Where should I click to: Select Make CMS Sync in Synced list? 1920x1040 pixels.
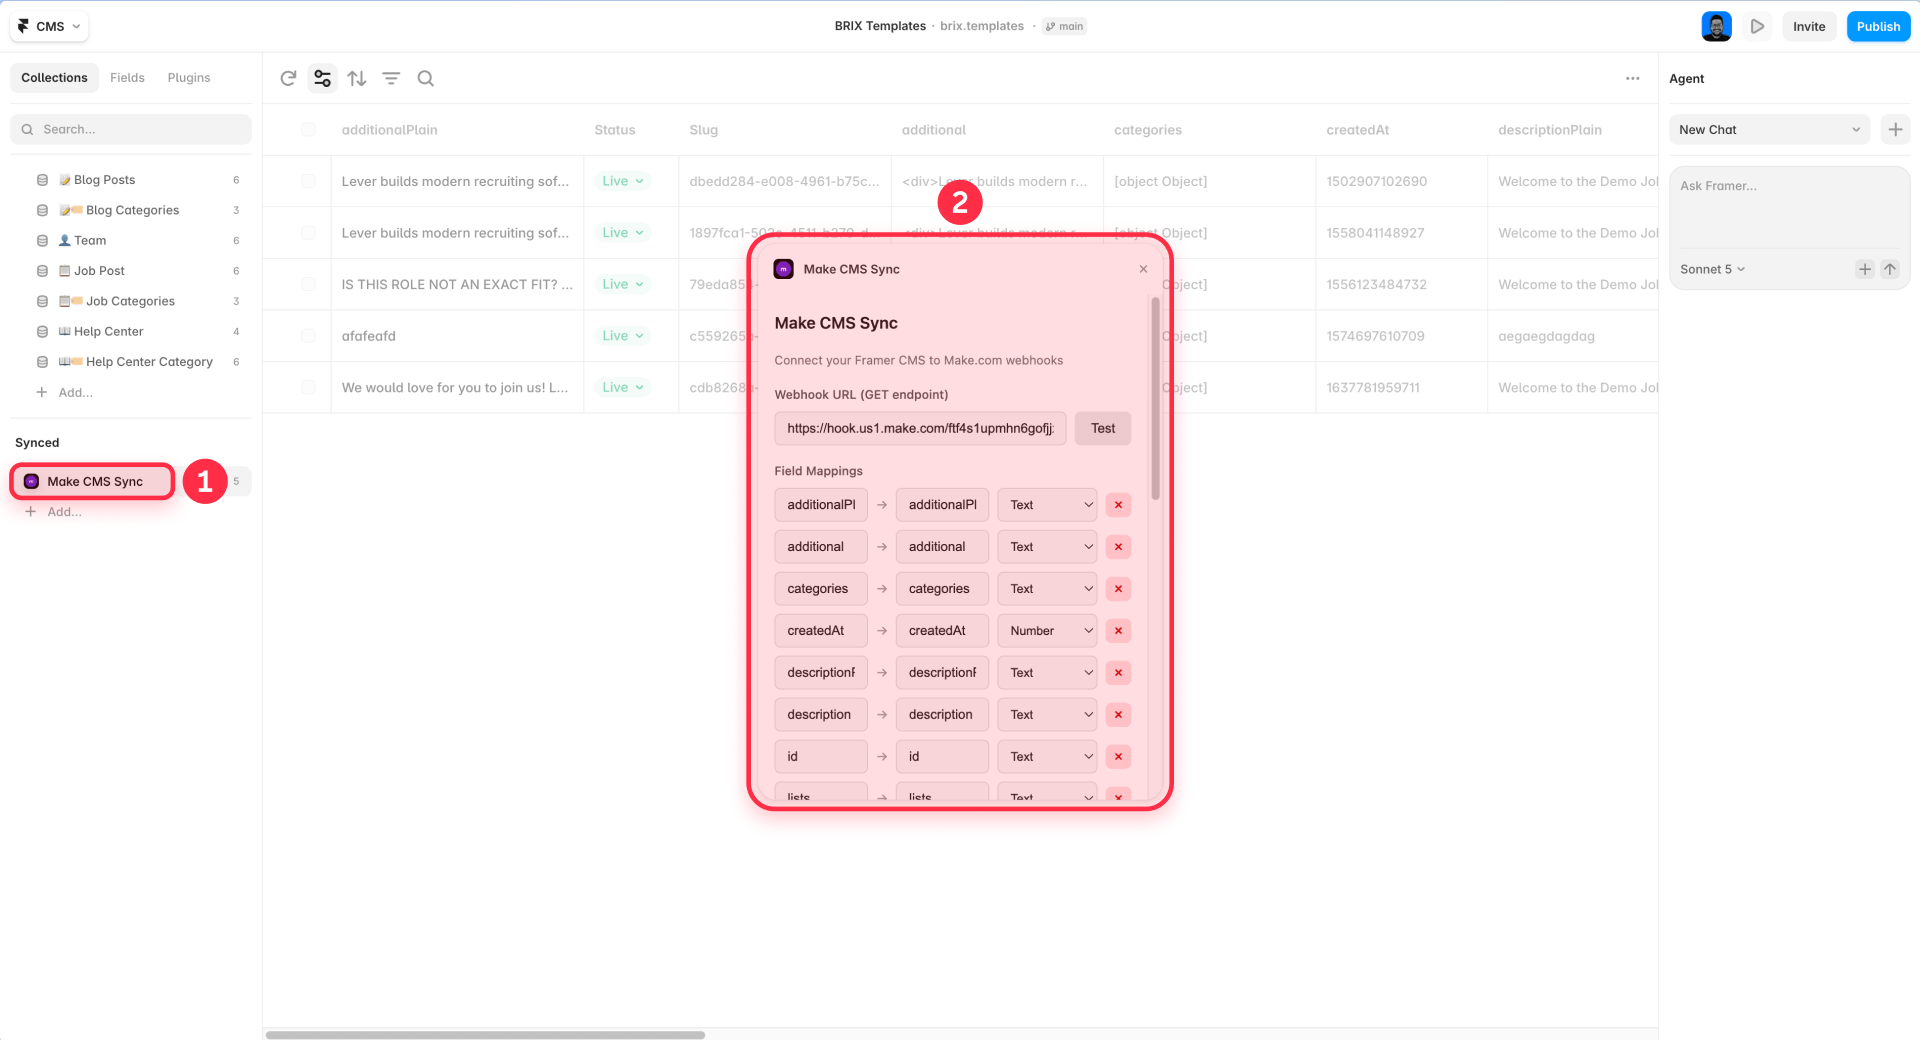(93, 481)
